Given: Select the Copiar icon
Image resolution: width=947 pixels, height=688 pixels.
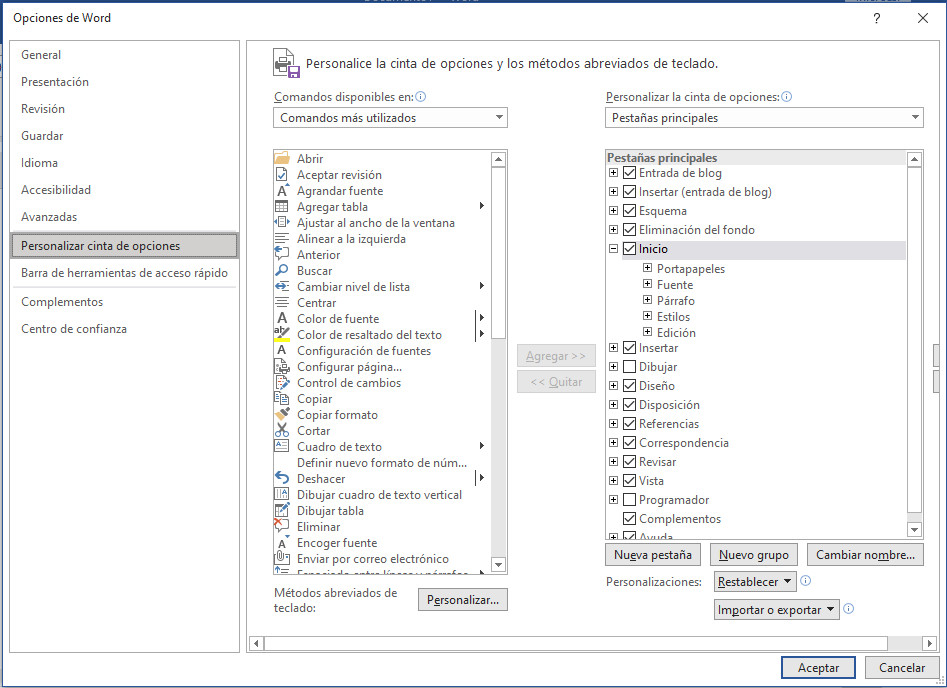Looking at the screenshot, I should click(x=282, y=399).
